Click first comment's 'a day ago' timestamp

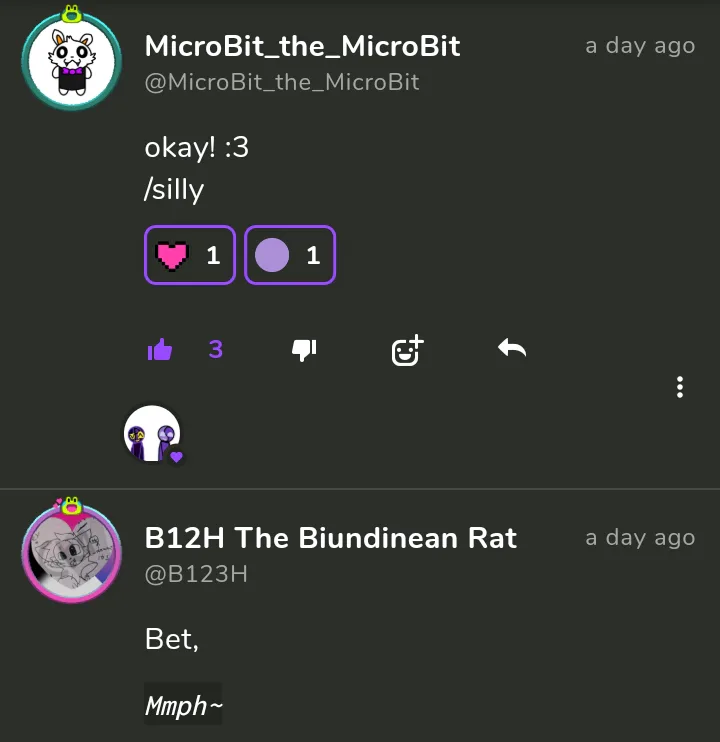coord(640,46)
